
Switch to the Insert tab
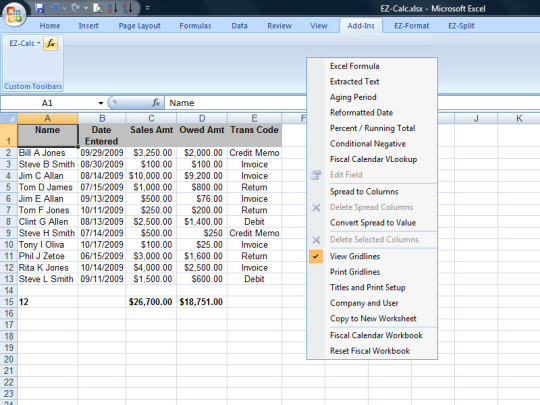pyautogui.click(x=89, y=26)
